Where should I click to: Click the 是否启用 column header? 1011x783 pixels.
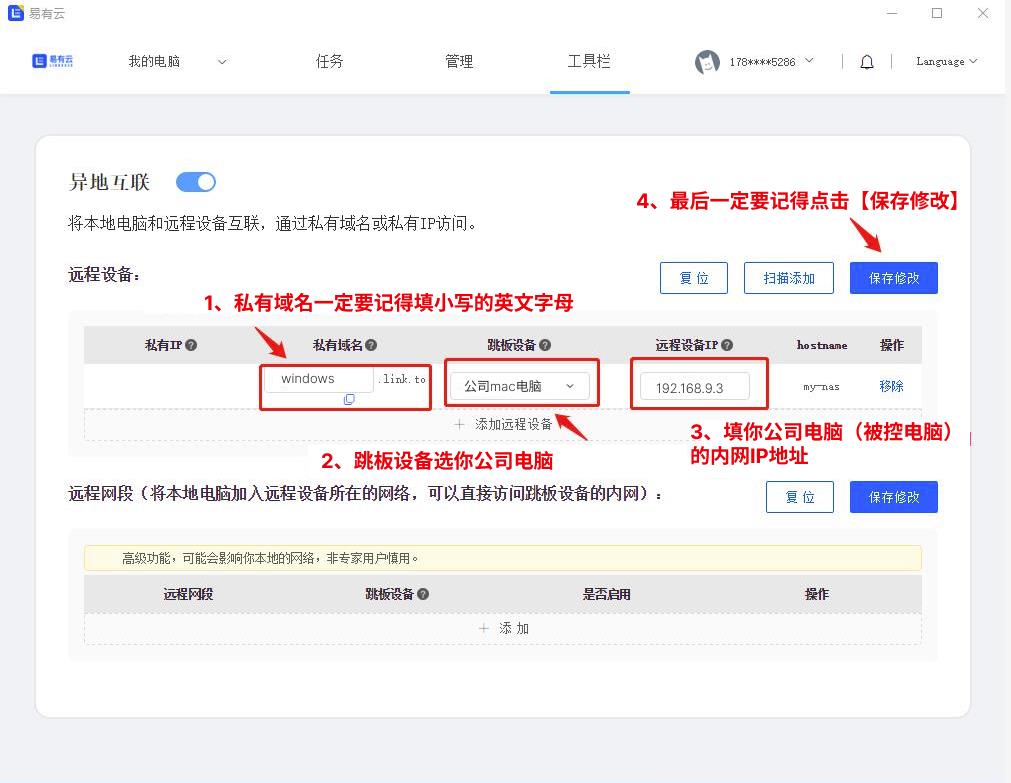click(x=607, y=594)
